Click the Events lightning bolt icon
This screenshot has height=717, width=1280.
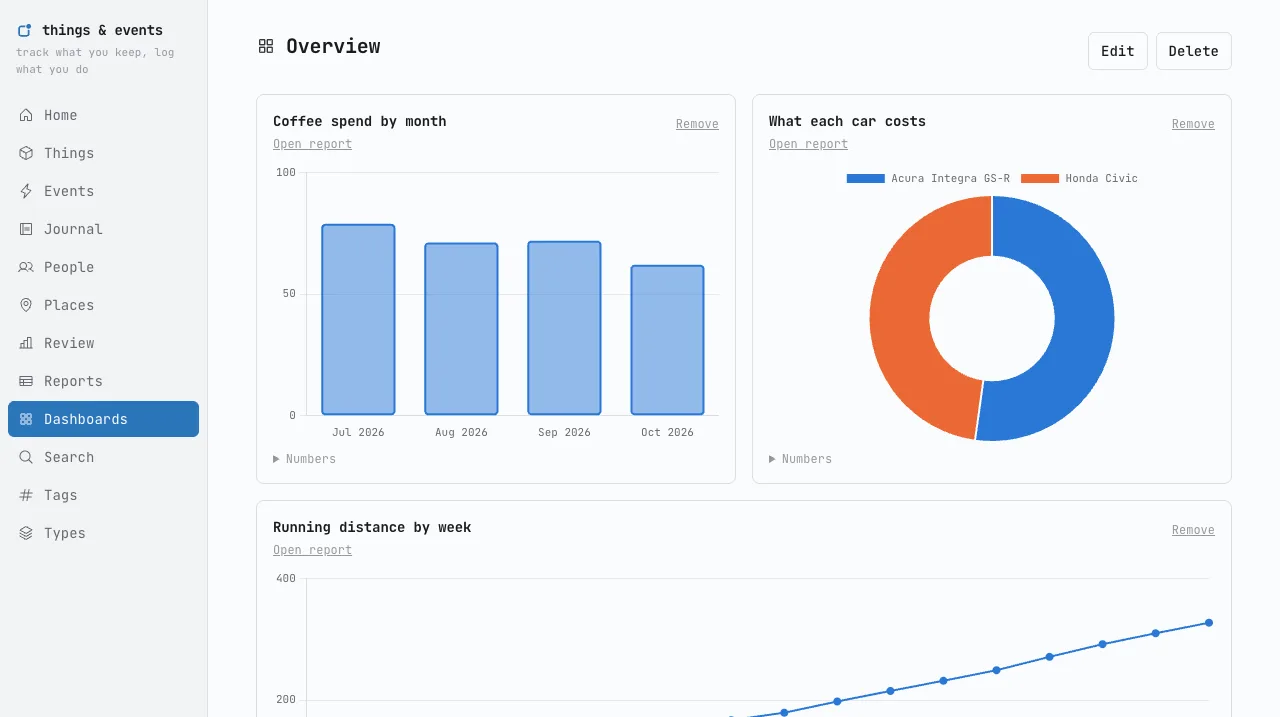click(x=26, y=191)
